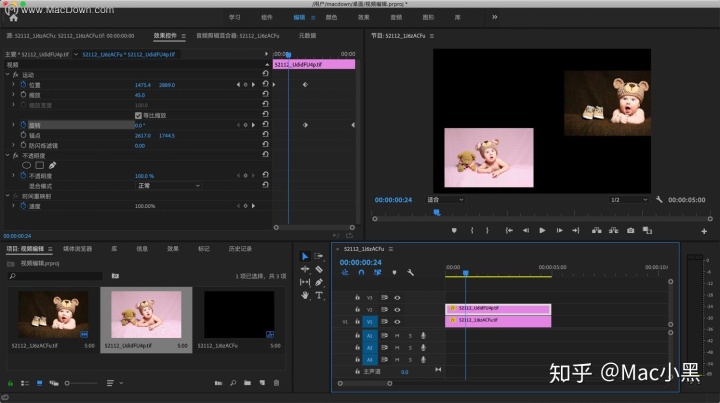Select the Slip tool
The image size is (720, 403).
[305, 282]
